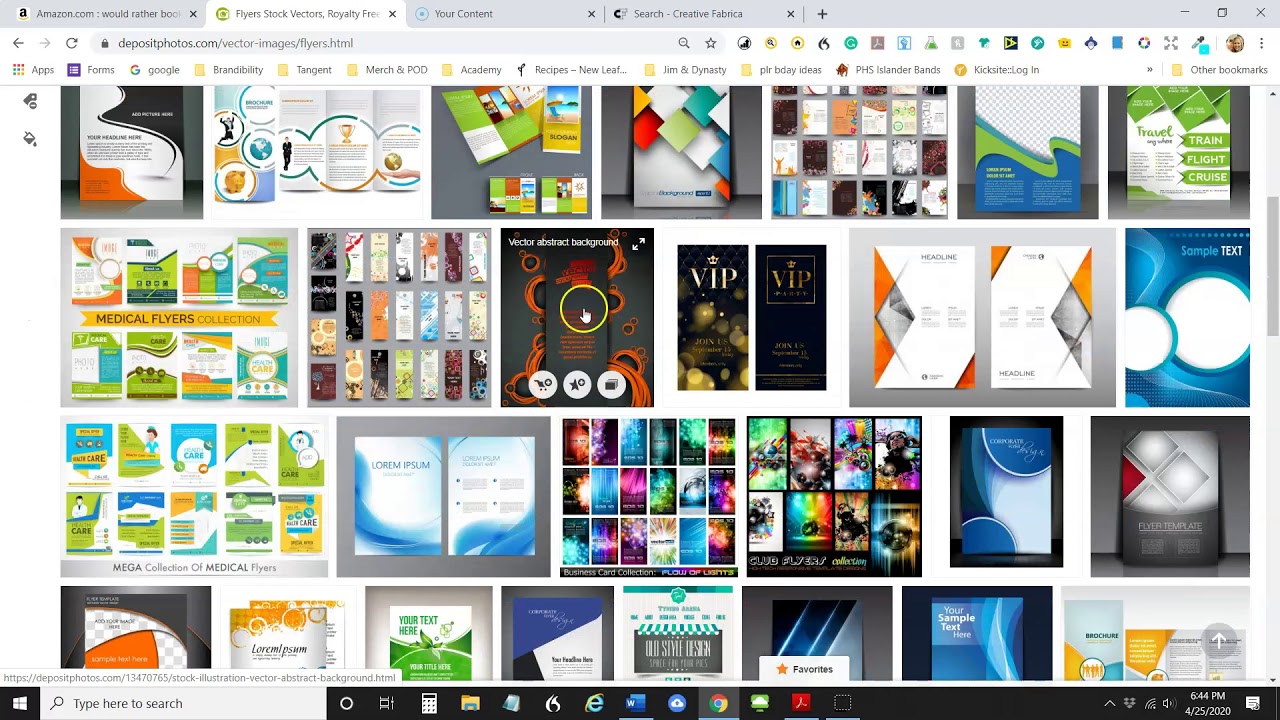
Task: Open the fullscreen-corners extension icon
Action: pos(1171,43)
